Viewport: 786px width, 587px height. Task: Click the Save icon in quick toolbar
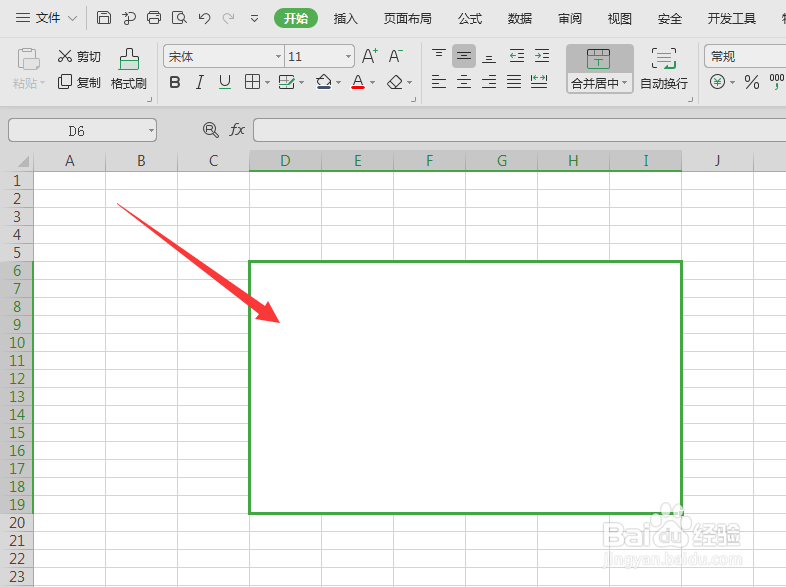(104, 18)
